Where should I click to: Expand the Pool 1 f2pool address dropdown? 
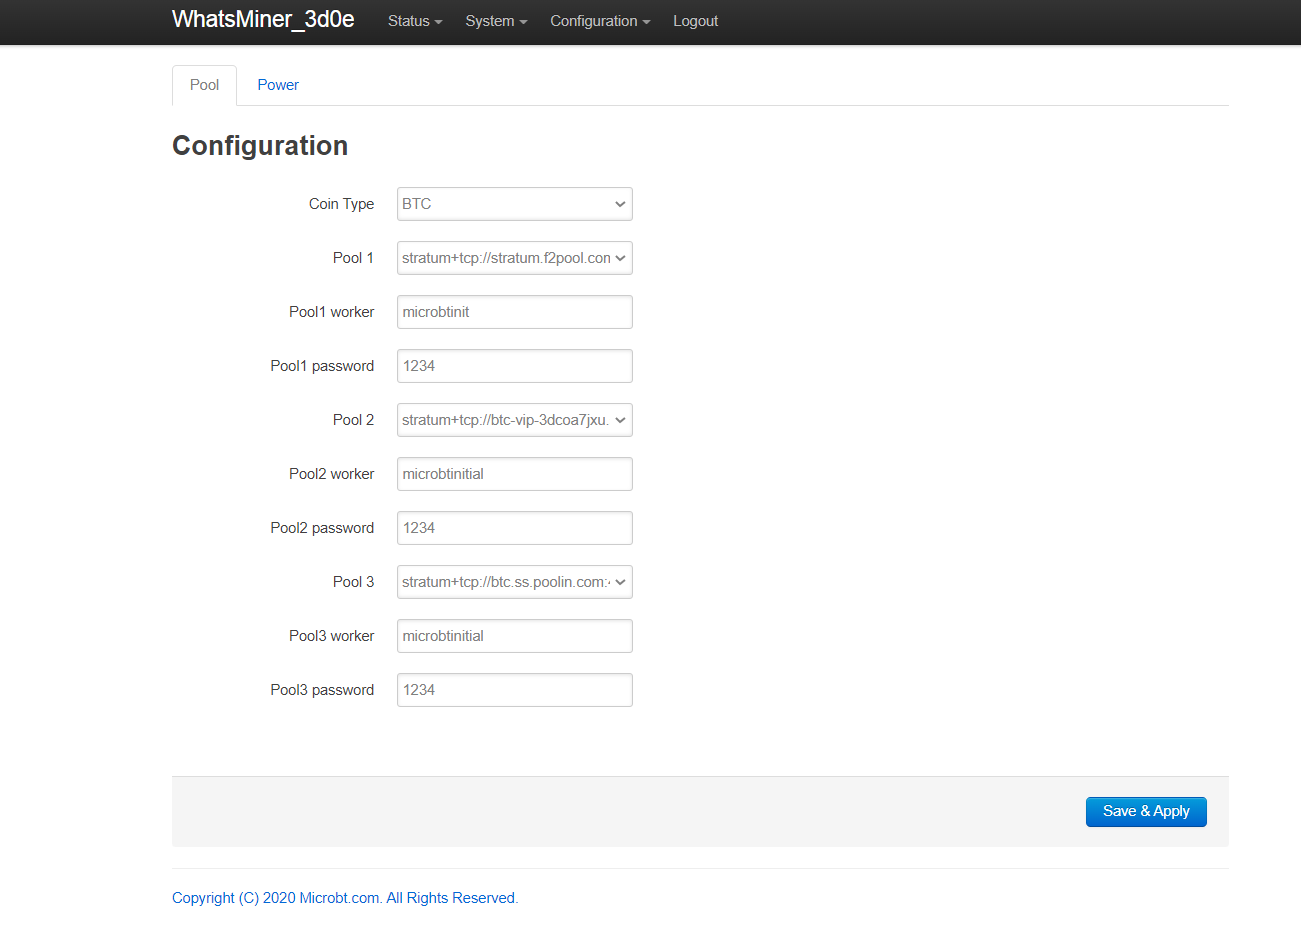point(515,258)
